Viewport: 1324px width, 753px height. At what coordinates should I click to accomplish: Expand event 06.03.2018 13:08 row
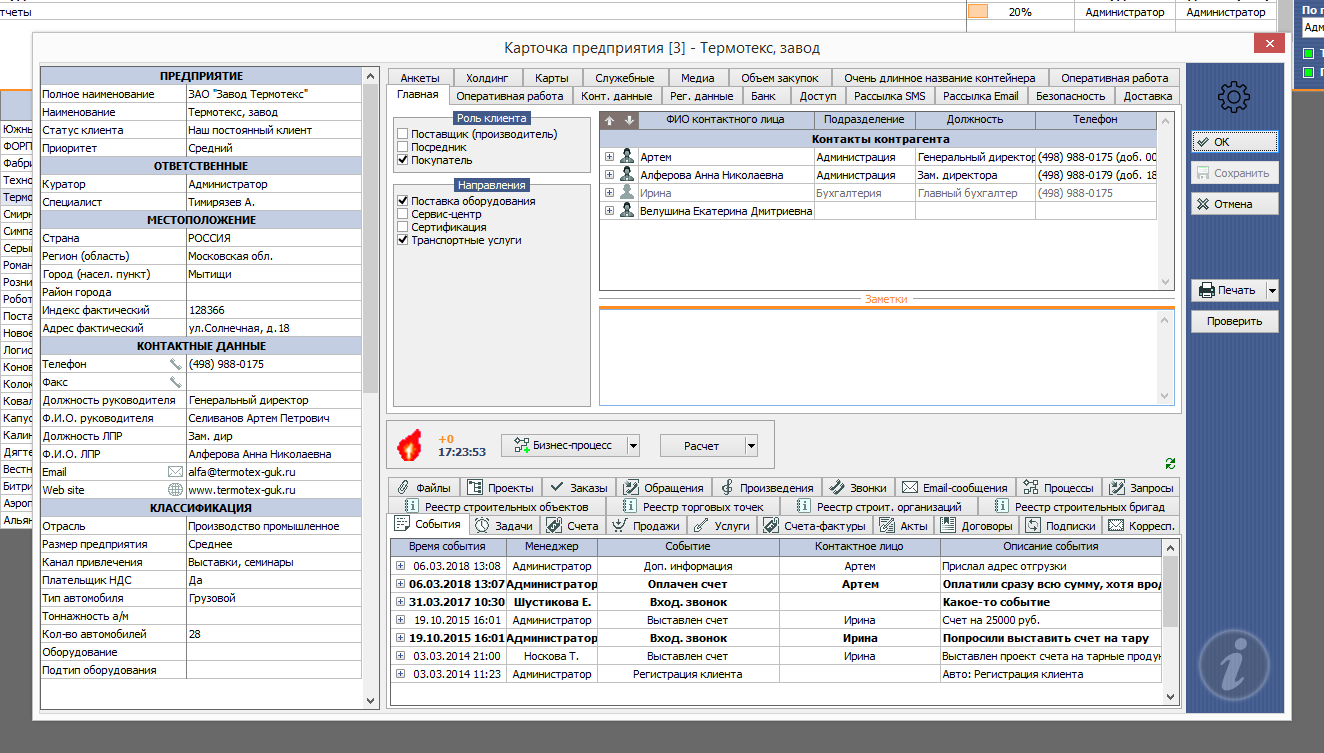[400, 566]
